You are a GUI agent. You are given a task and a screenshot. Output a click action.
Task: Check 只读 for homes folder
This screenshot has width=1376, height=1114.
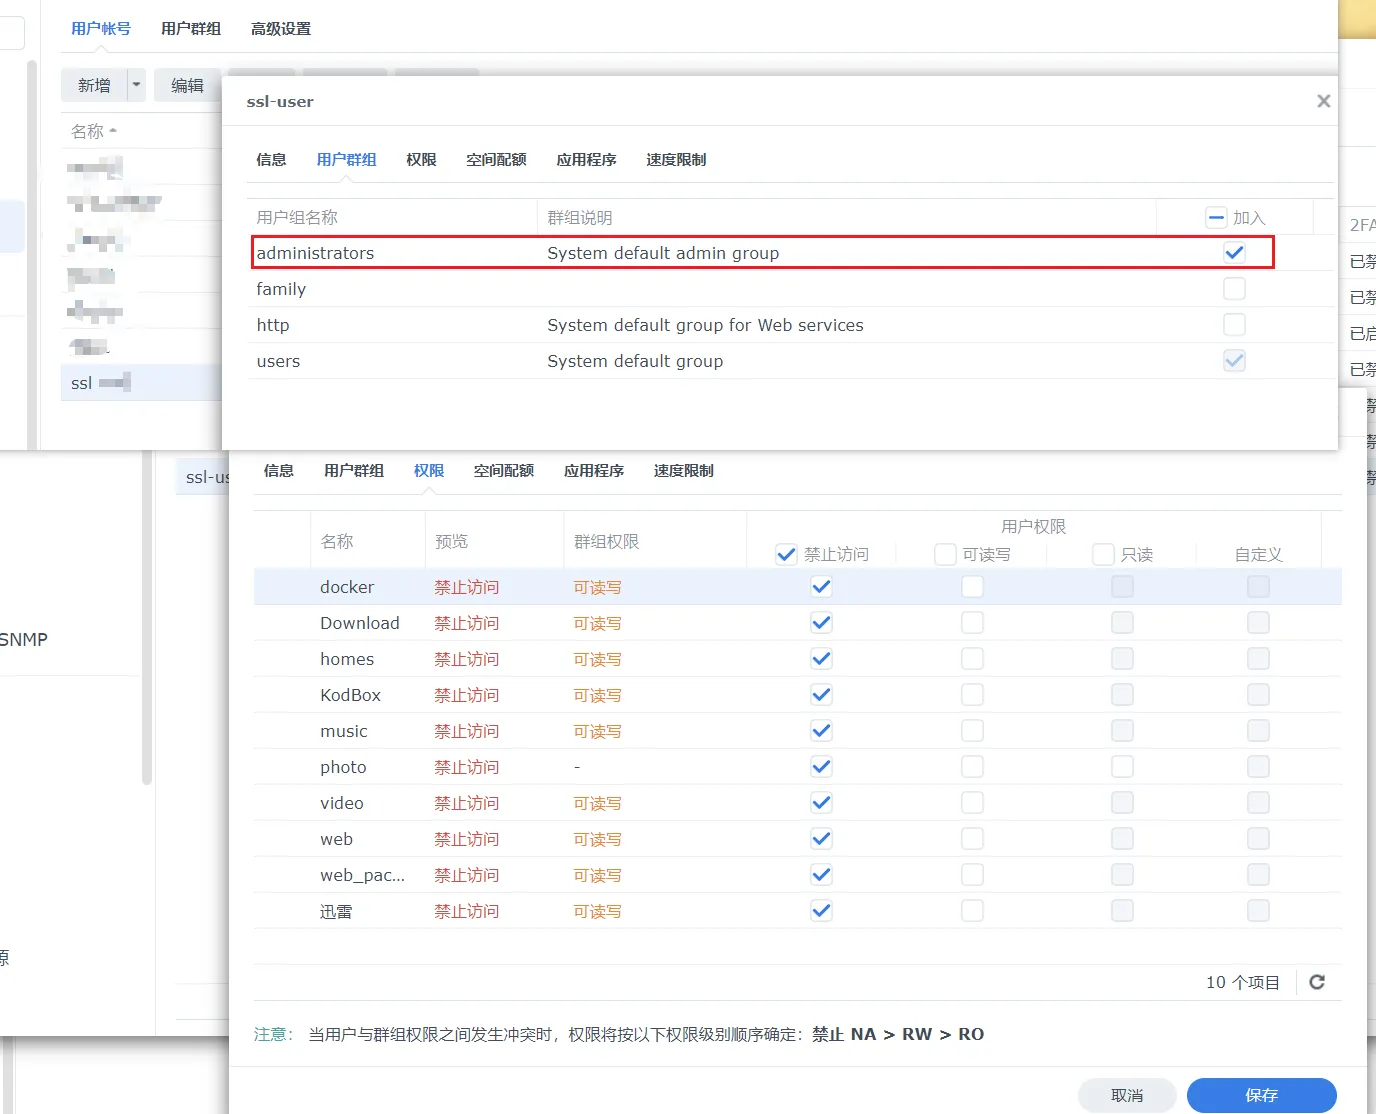point(1122,659)
